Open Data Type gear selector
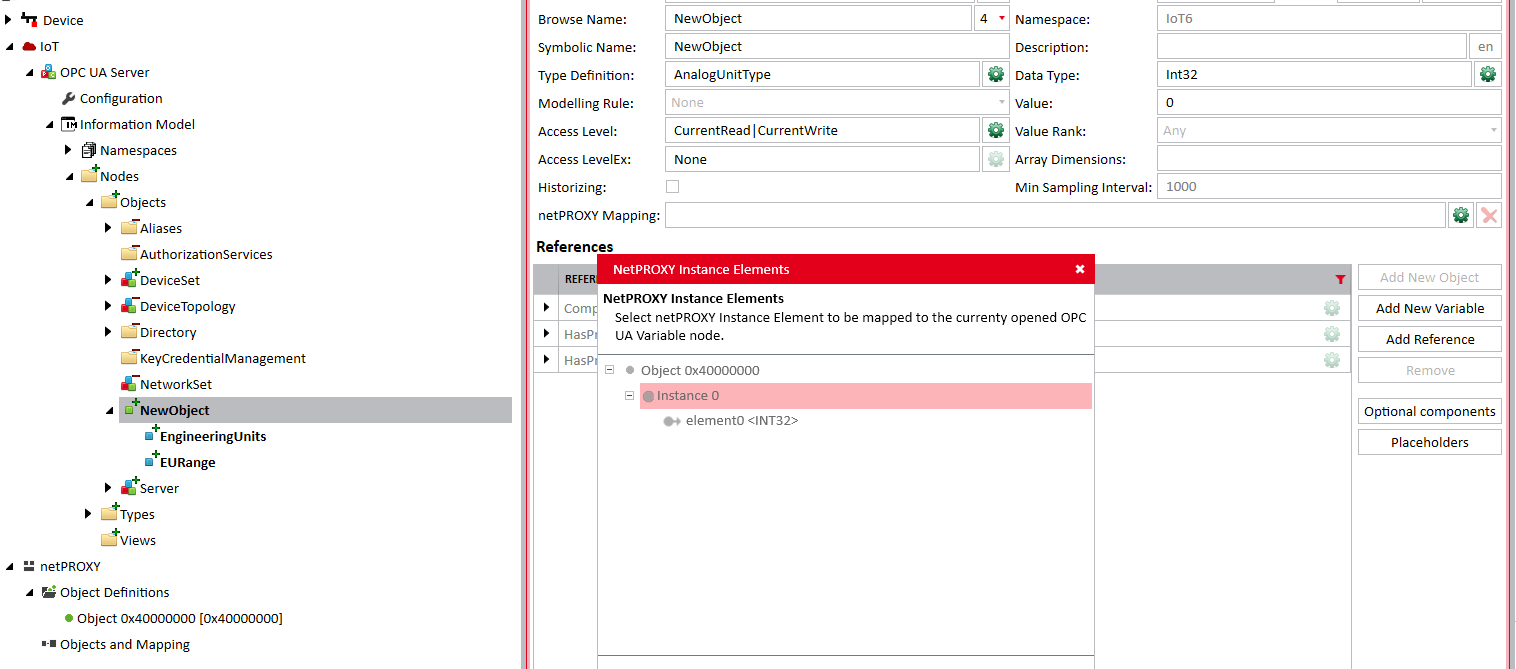The width and height of the screenshot is (1516, 669). click(1488, 74)
